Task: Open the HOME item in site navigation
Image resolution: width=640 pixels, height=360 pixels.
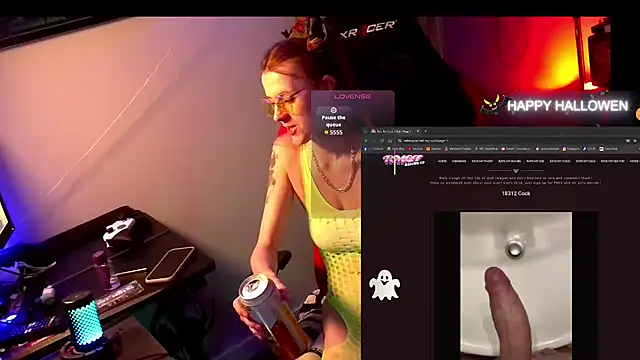Action: 442,161
